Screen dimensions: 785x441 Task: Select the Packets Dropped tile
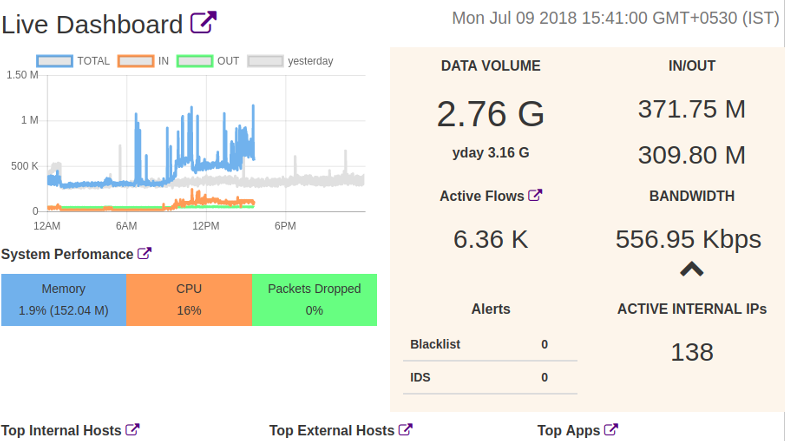tap(314, 299)
